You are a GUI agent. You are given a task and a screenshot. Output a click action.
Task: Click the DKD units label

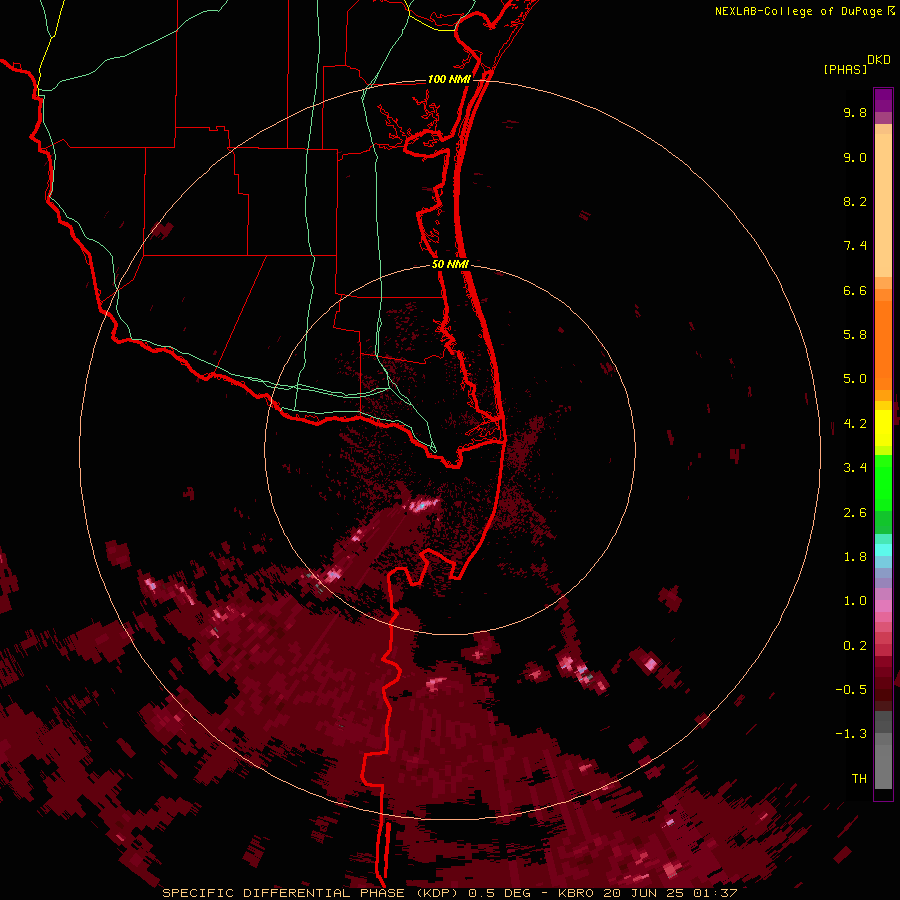click(x=879, y=60)
